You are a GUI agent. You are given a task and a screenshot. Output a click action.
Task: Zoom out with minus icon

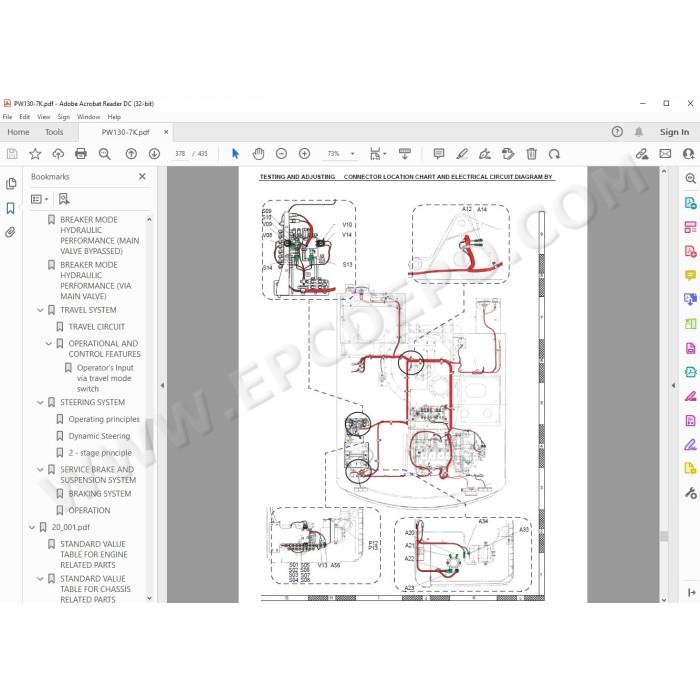point(281,154)
